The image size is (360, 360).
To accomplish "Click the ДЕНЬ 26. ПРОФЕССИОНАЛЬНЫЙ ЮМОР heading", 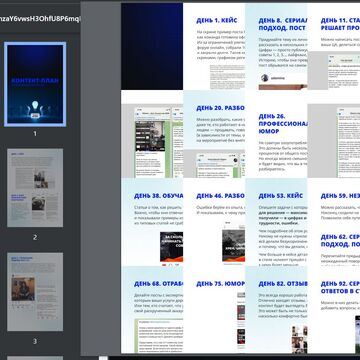I will (x=283, y=124).
